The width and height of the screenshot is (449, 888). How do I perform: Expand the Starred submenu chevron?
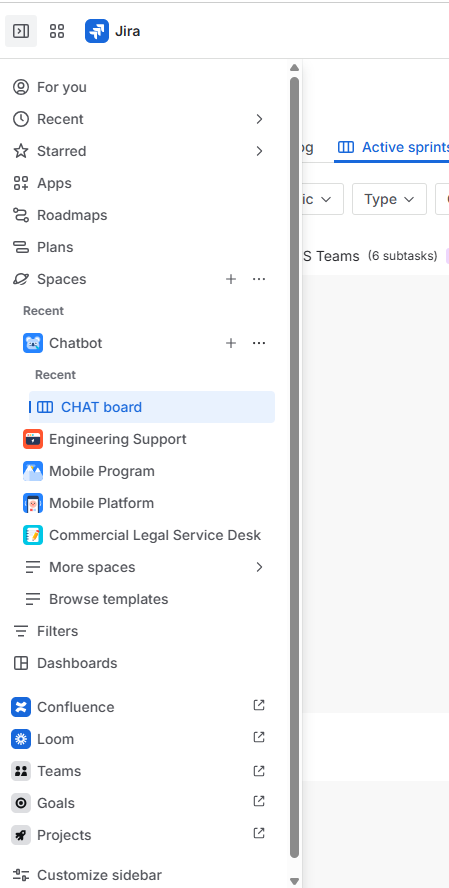coord(259,151)
